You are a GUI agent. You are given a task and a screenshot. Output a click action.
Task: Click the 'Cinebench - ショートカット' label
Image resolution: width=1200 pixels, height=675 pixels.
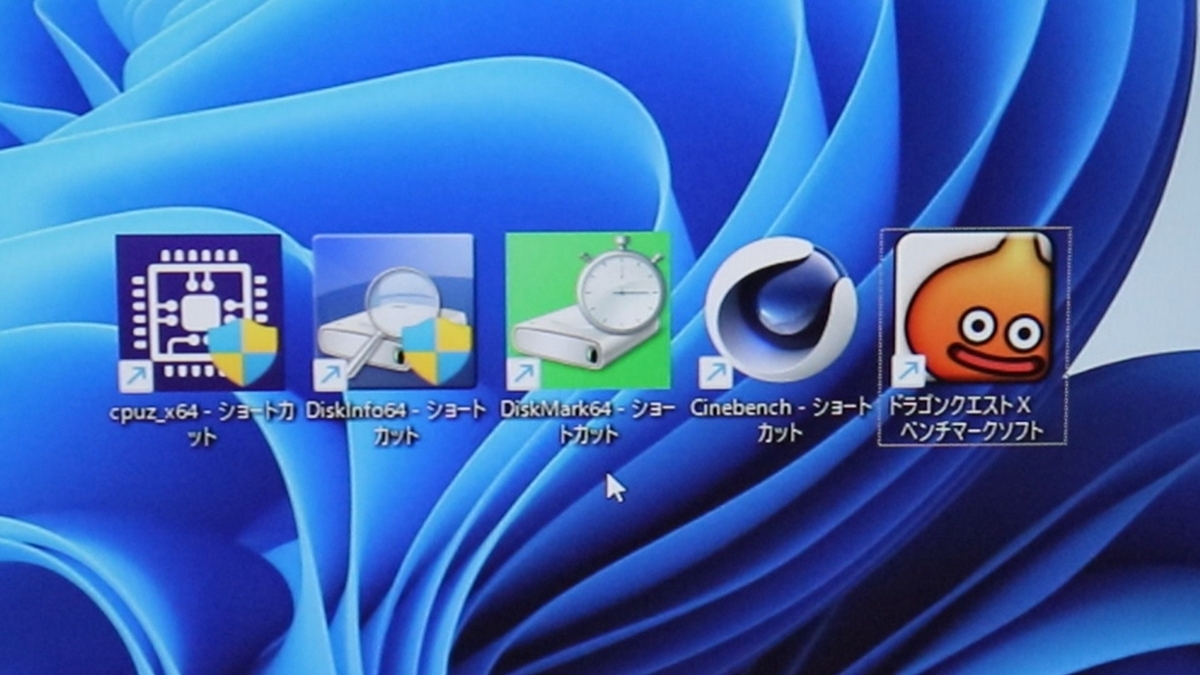pos(781,421)
